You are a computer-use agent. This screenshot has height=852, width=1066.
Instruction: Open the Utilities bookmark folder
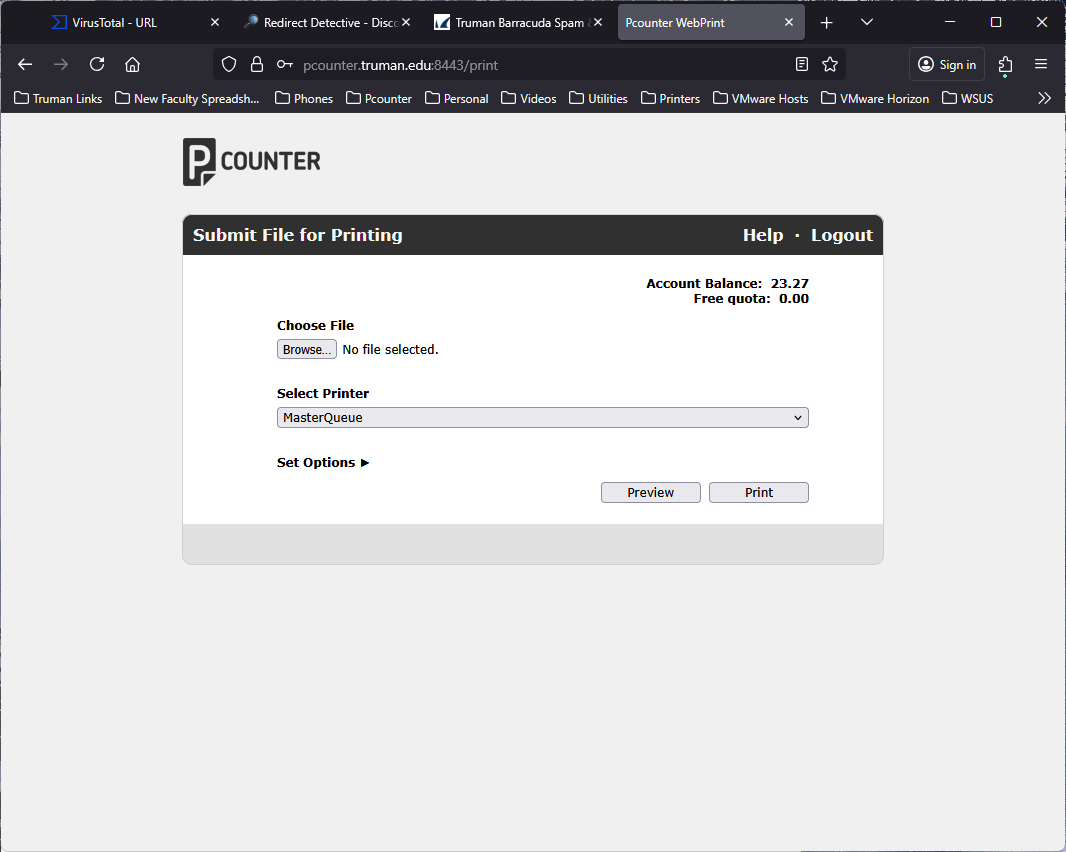coord(598,99)
